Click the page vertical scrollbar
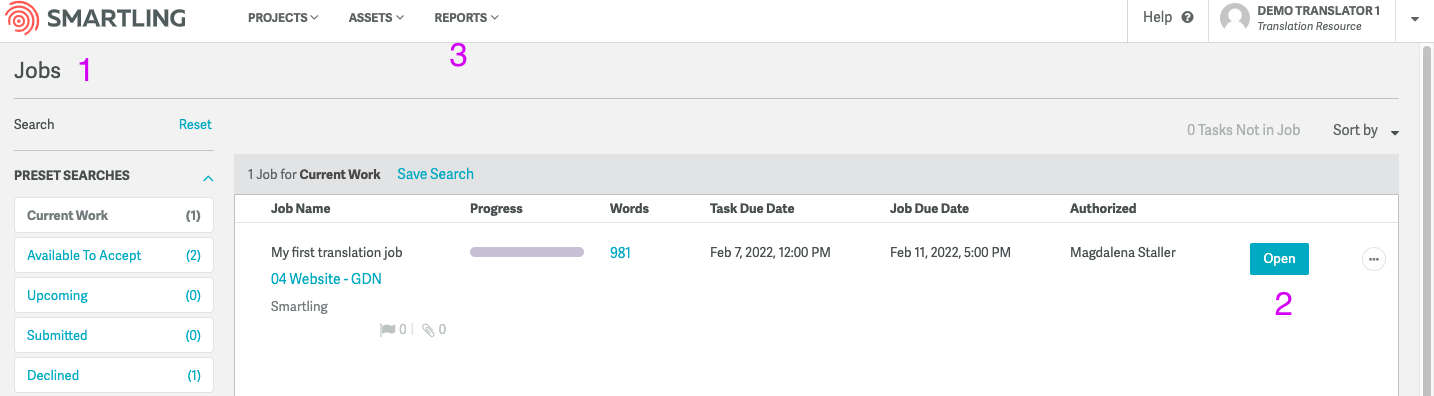This screenshot has height=396, width=1434. (x=1427, y=220)
